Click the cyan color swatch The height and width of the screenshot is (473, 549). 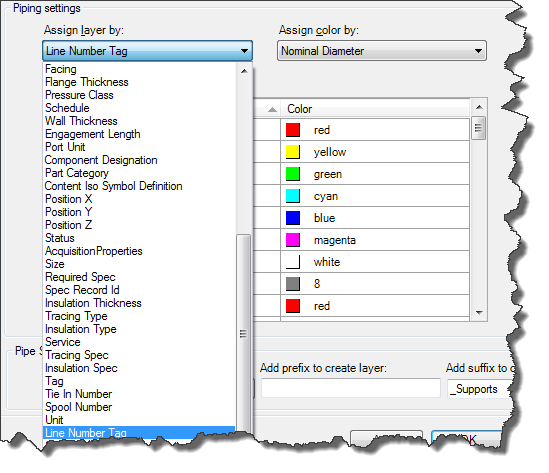click(293, 196)
